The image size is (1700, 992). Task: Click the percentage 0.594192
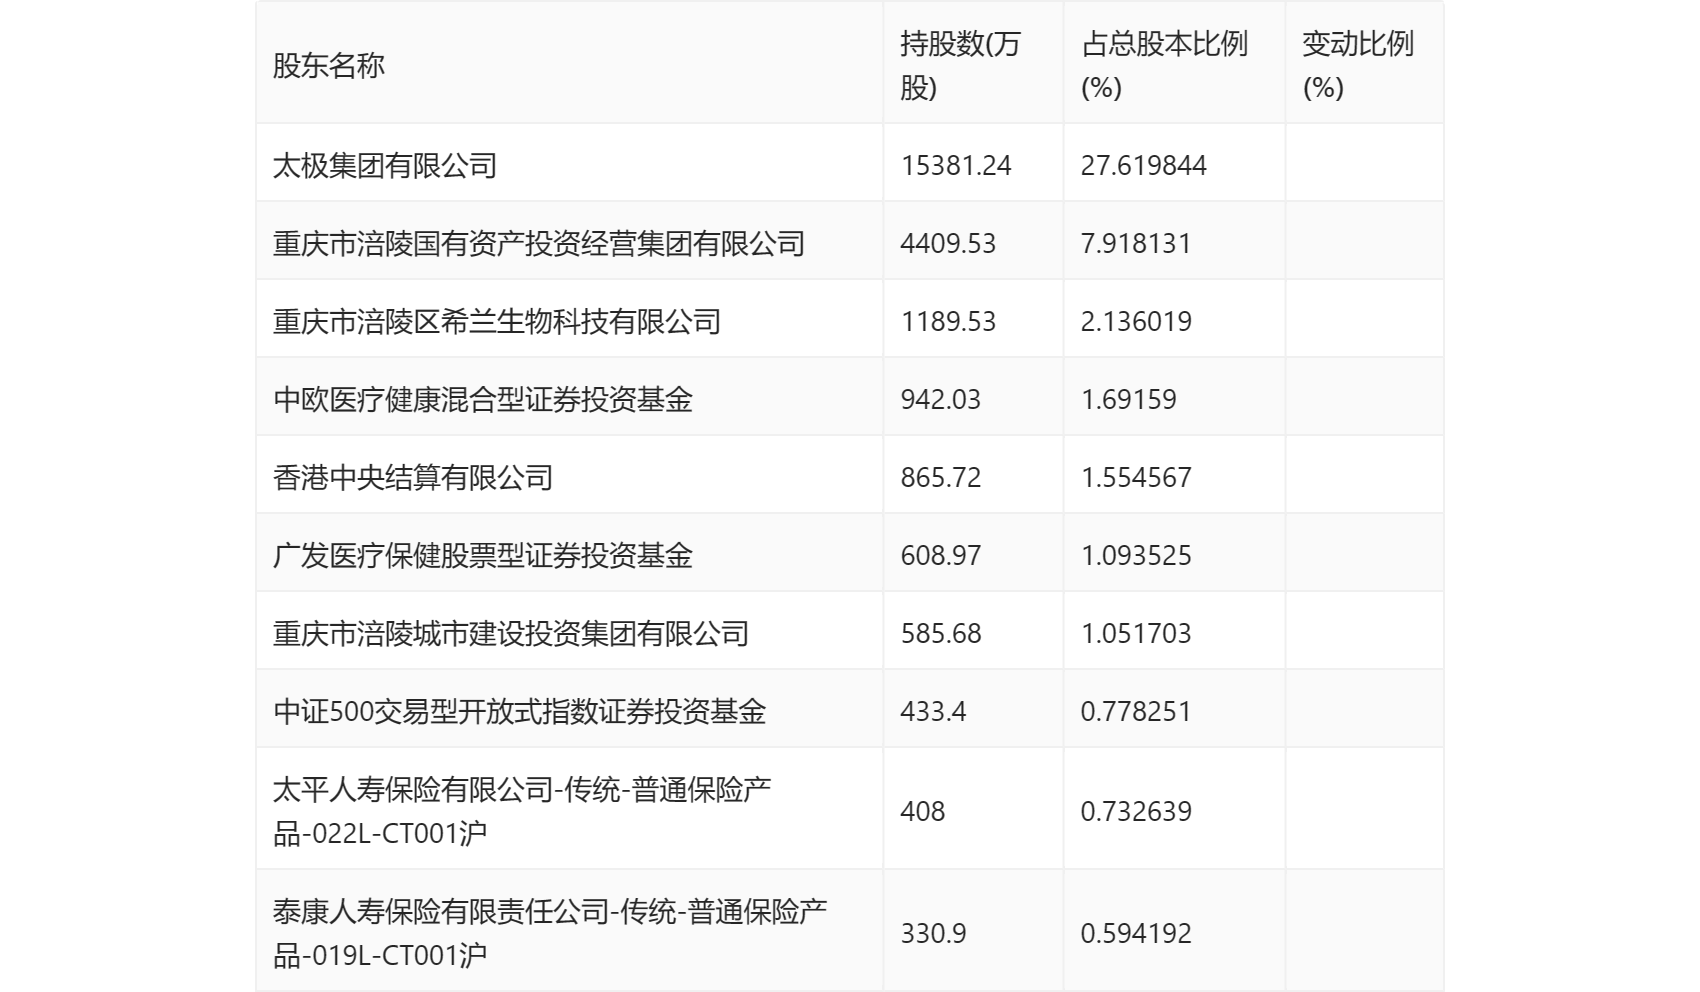point(1136,933)
